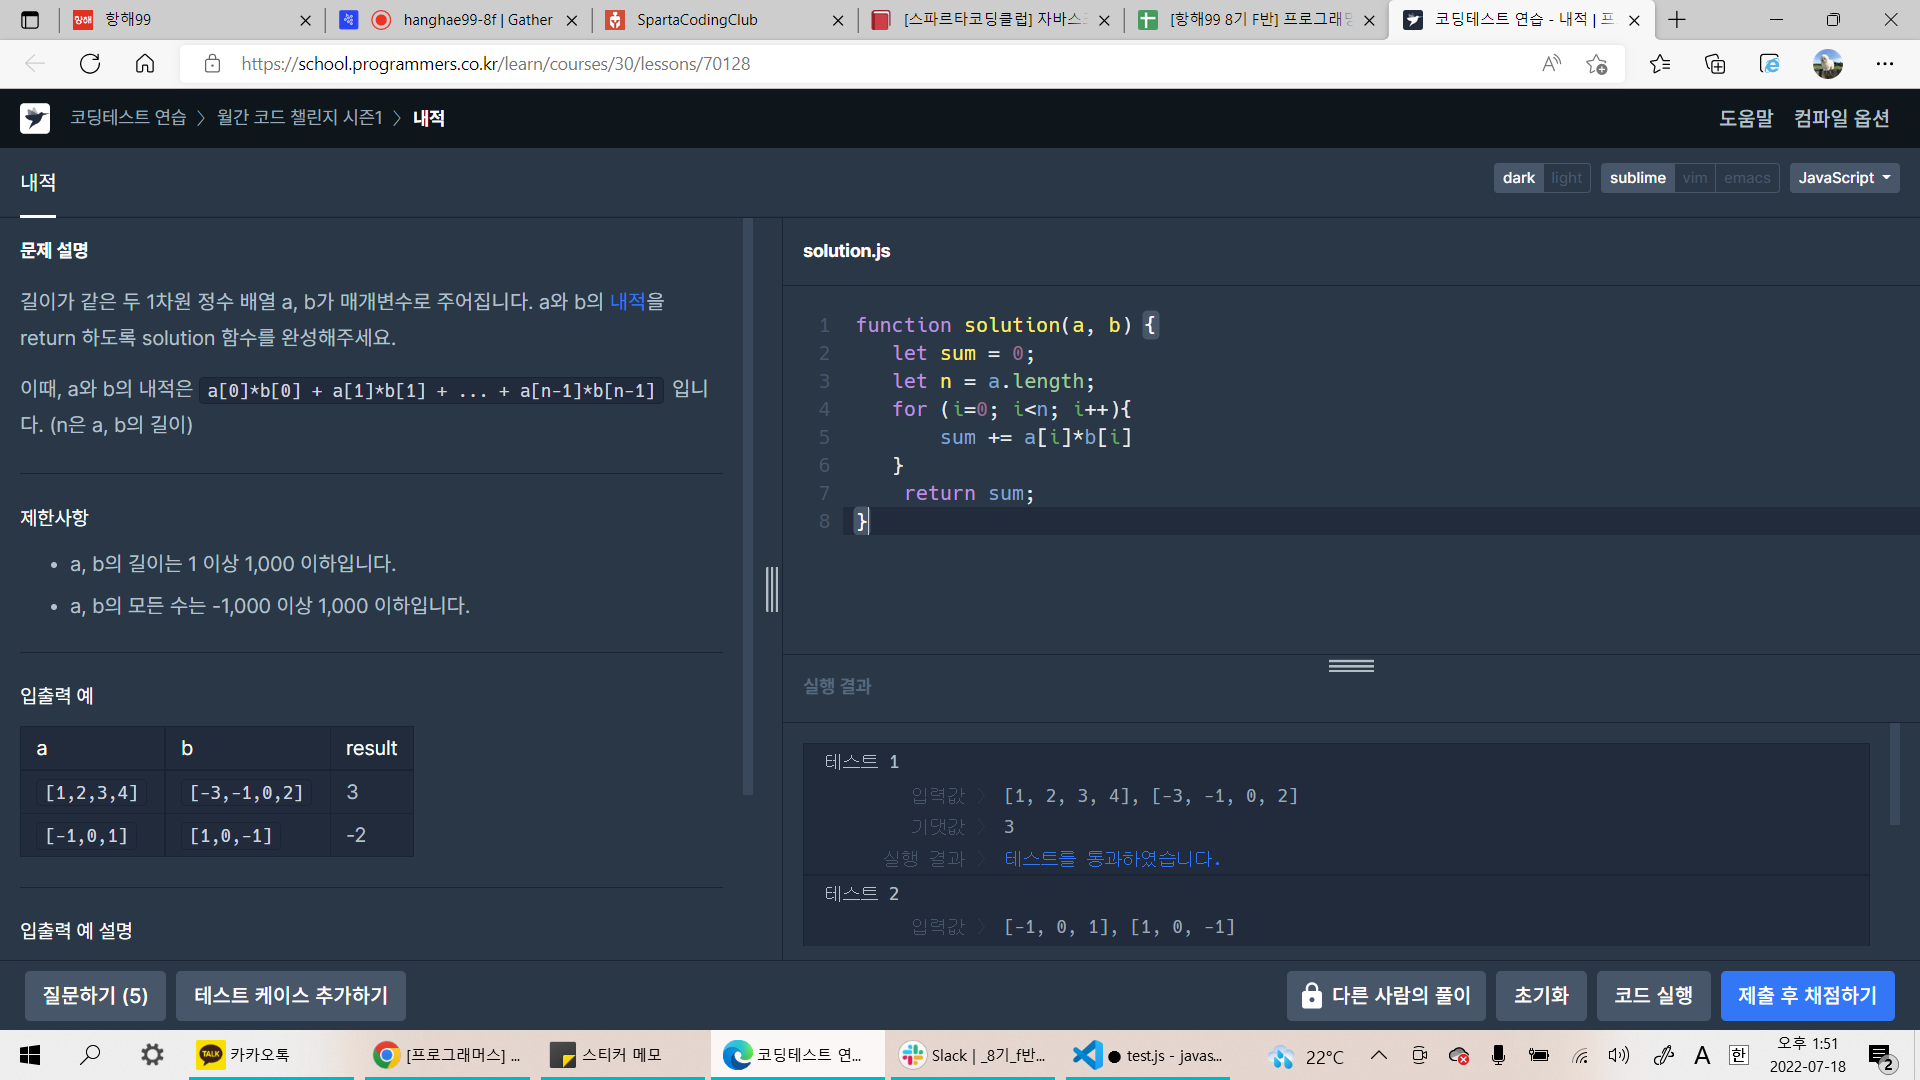1920x1080 pixels.
Task: Switch the editor theme to light
Action: (x=1566, y=178)
